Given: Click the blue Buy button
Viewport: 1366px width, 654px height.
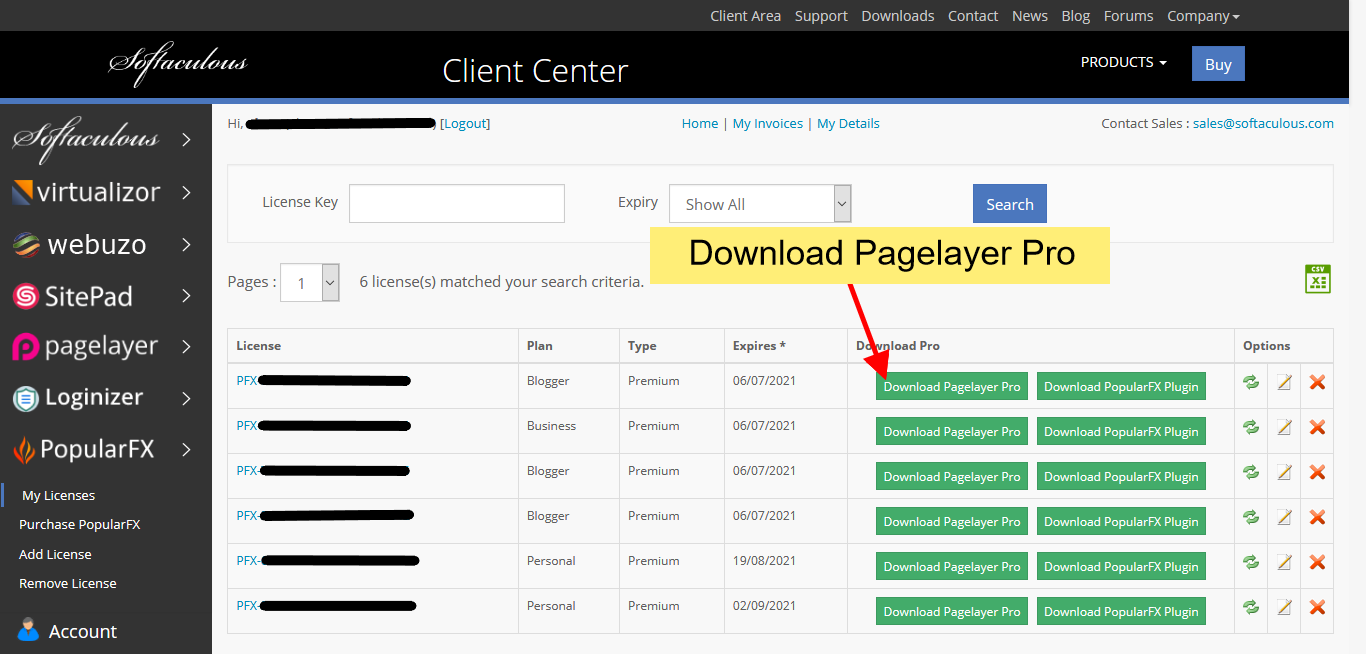Looking at the screenshot, I should click(x=1218, y=64).
